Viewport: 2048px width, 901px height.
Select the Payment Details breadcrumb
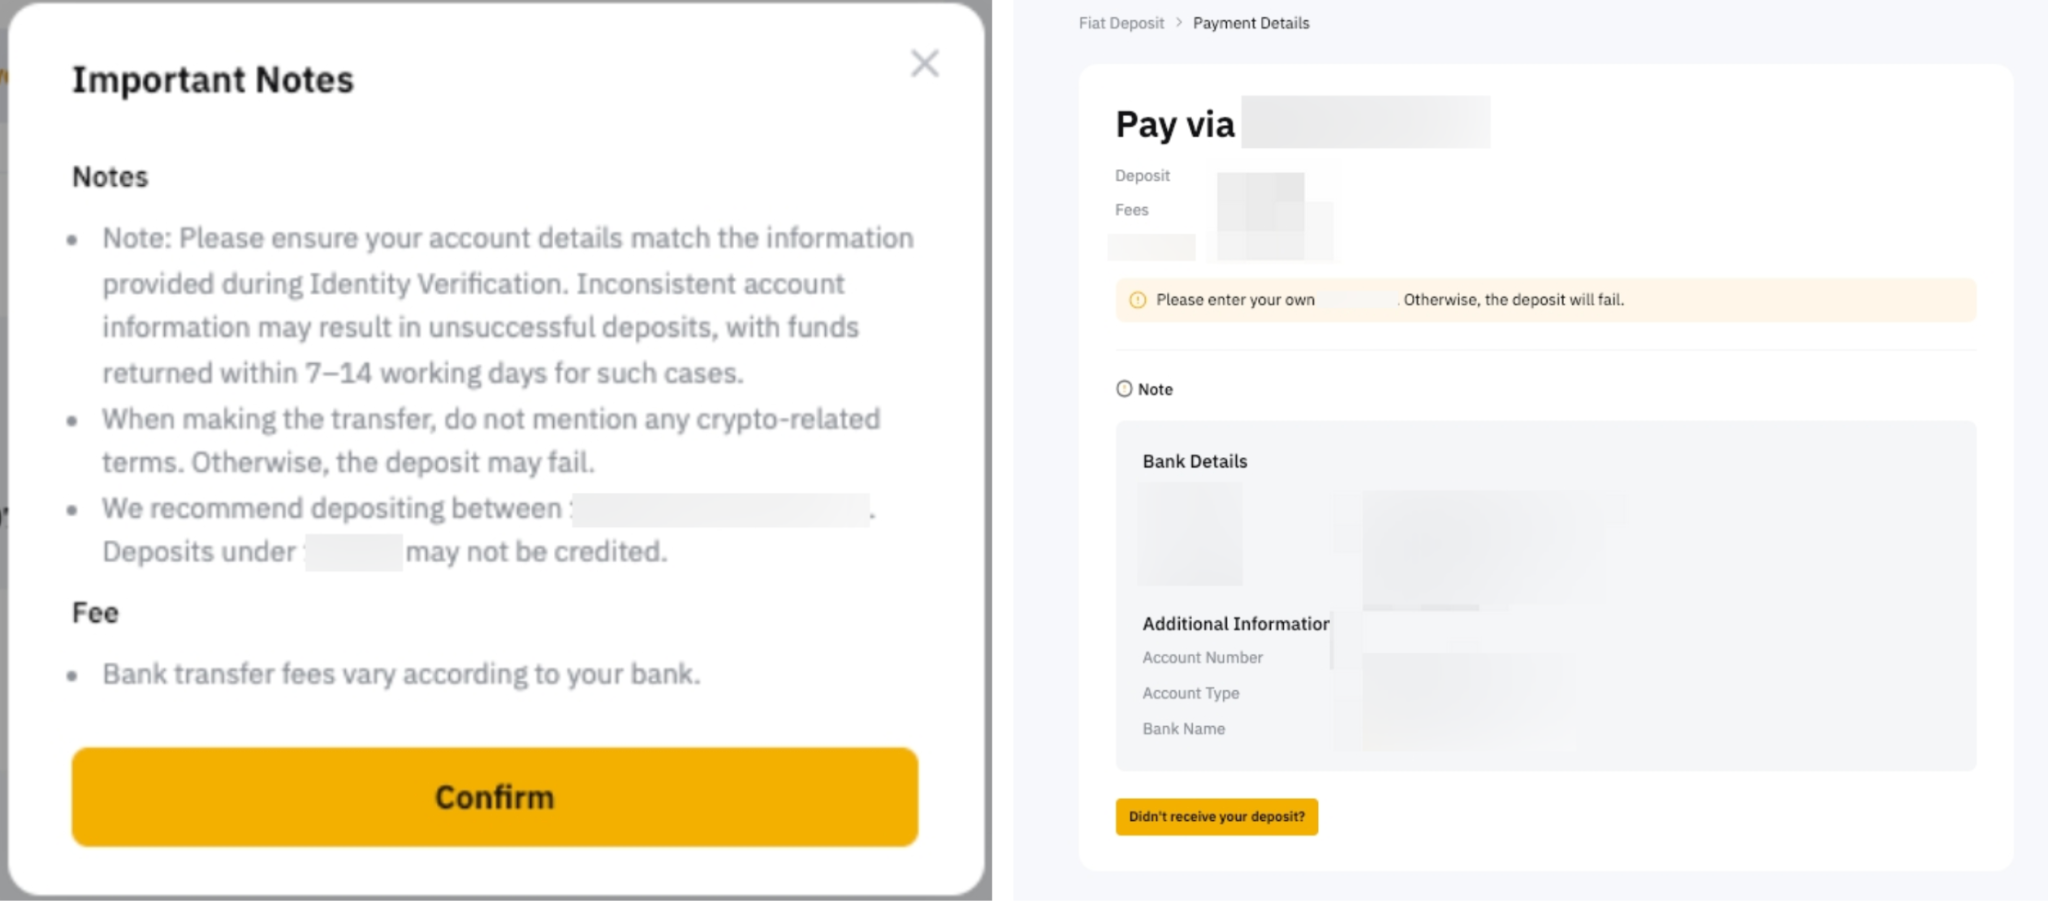[x=1250, y=23]
